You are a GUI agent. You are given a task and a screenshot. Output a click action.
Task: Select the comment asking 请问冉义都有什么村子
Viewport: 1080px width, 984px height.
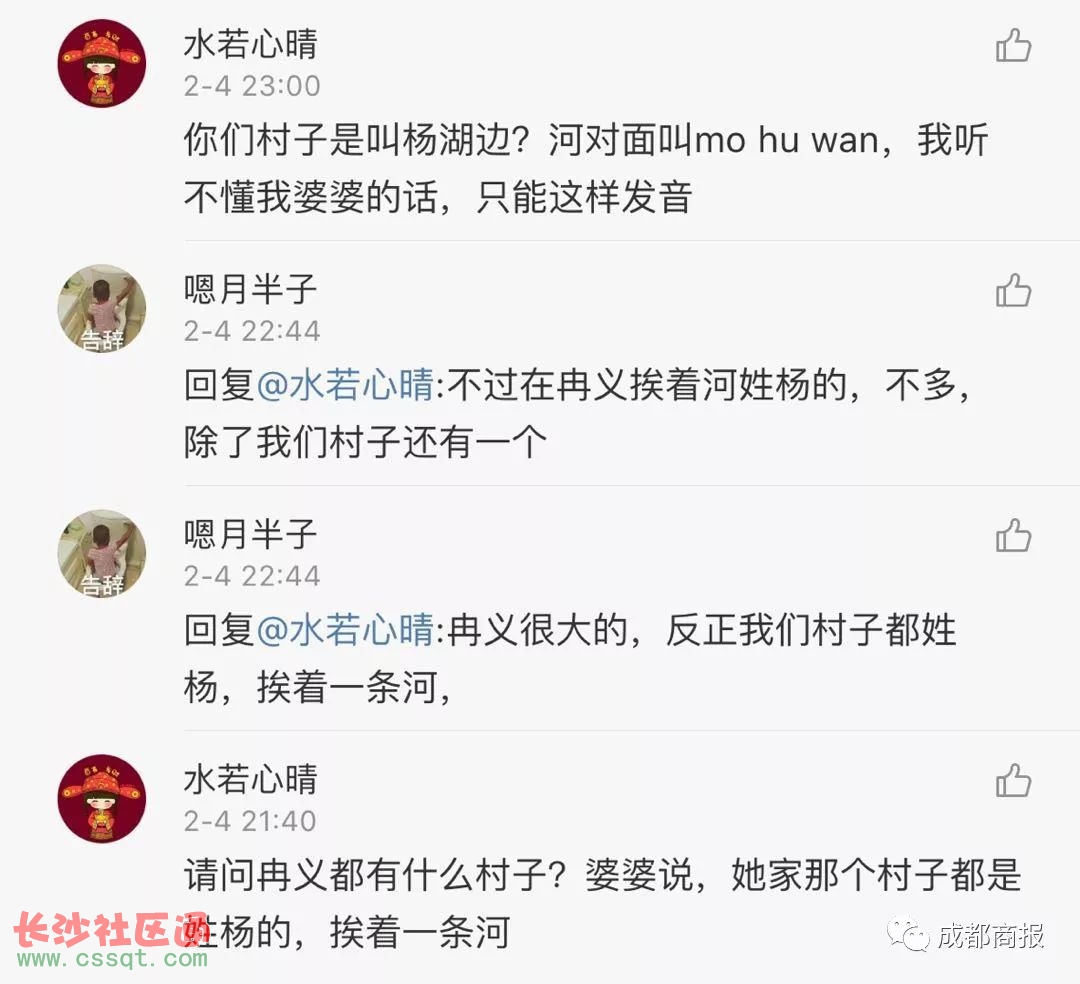click(x=602, y=903)
